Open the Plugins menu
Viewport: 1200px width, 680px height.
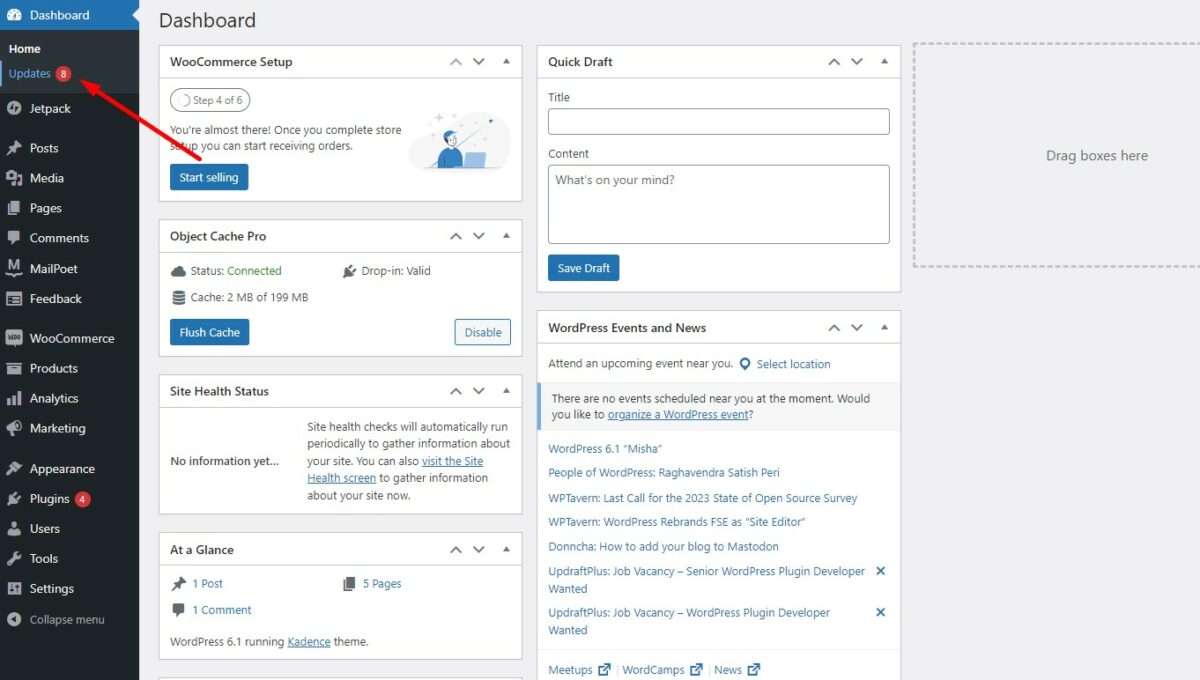click(49, 499)
